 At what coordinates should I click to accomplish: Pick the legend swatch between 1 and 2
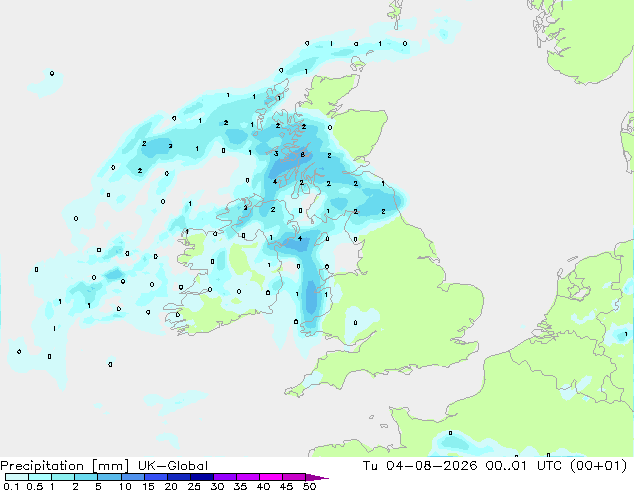(x=63, y=477)
